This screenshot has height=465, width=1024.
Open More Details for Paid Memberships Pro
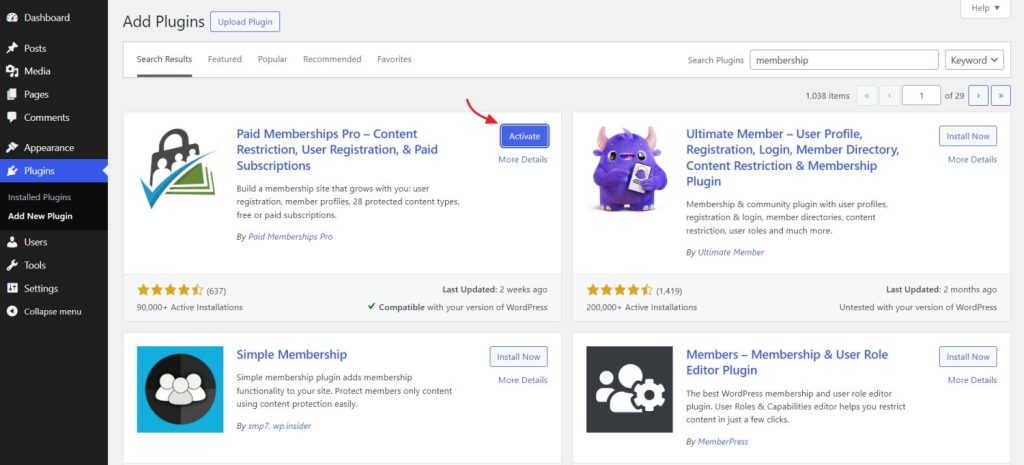[523, 159]
